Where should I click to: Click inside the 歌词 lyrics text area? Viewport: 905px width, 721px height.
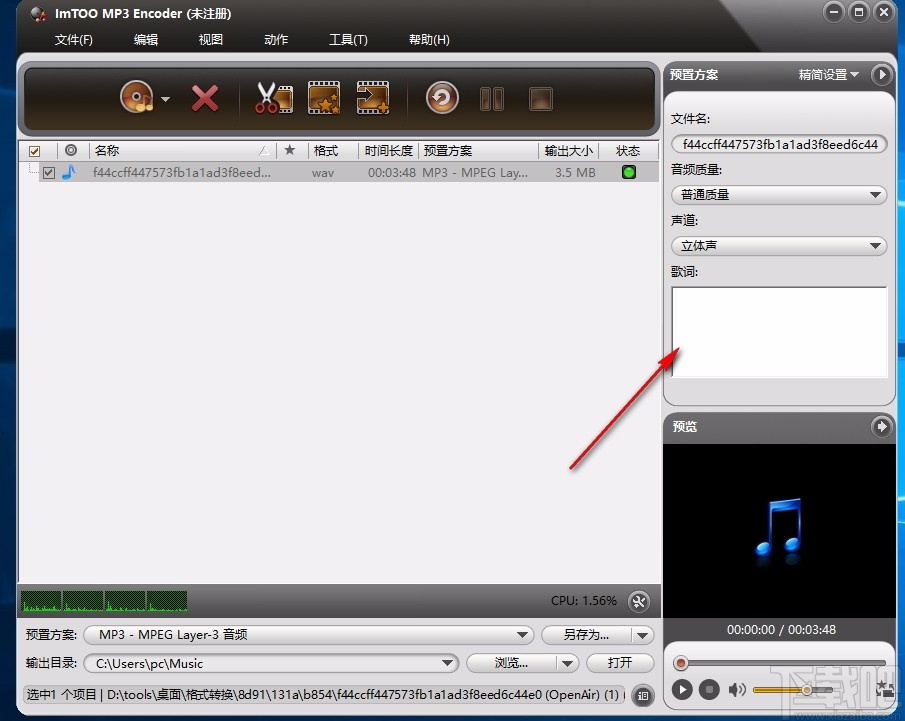coord(778,330)
